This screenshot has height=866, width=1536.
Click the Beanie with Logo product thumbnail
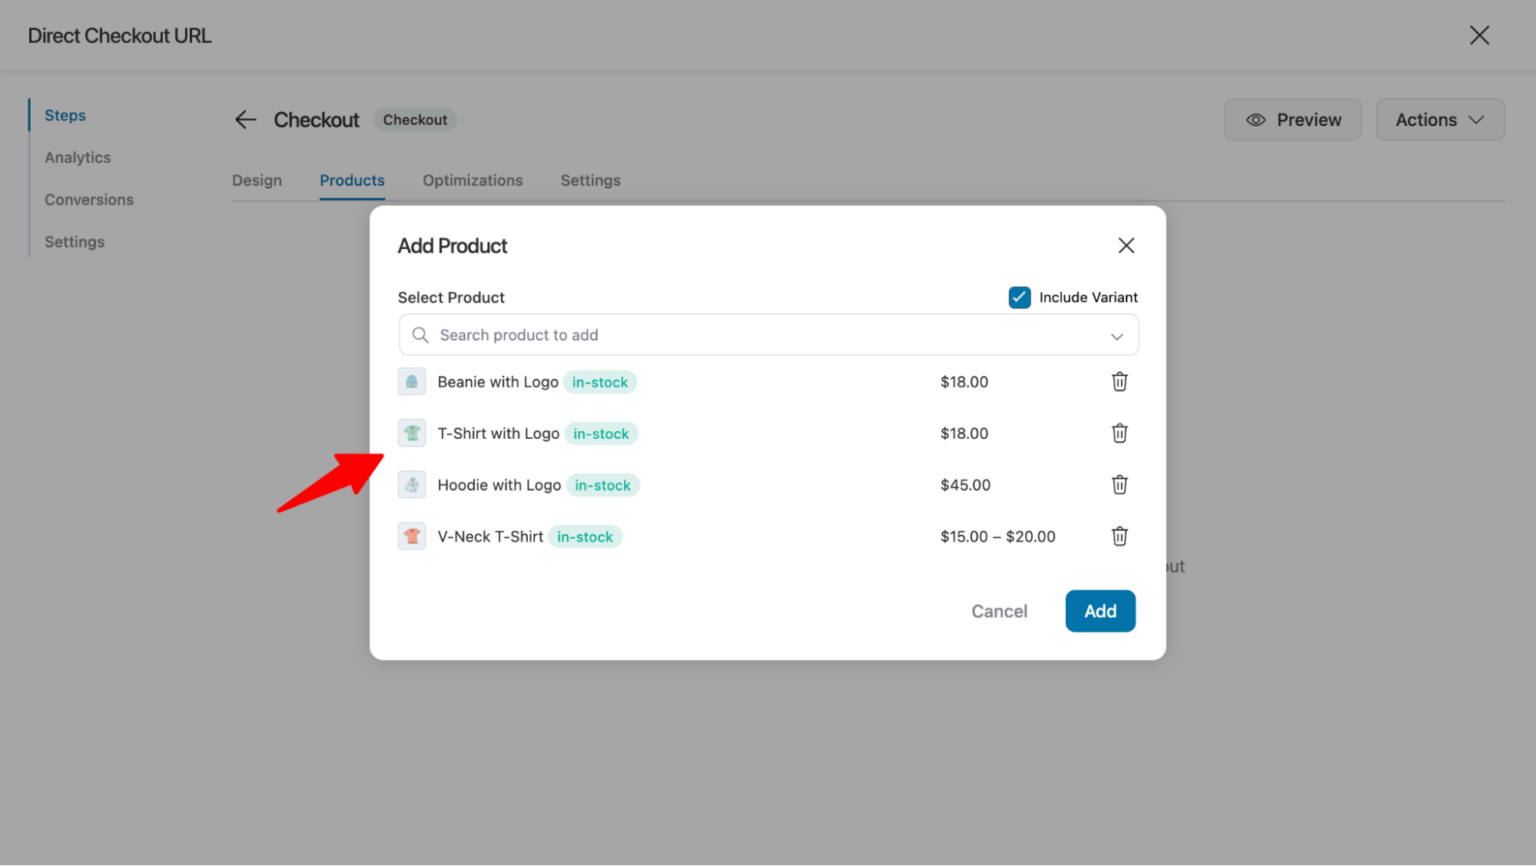coord(412,381)
